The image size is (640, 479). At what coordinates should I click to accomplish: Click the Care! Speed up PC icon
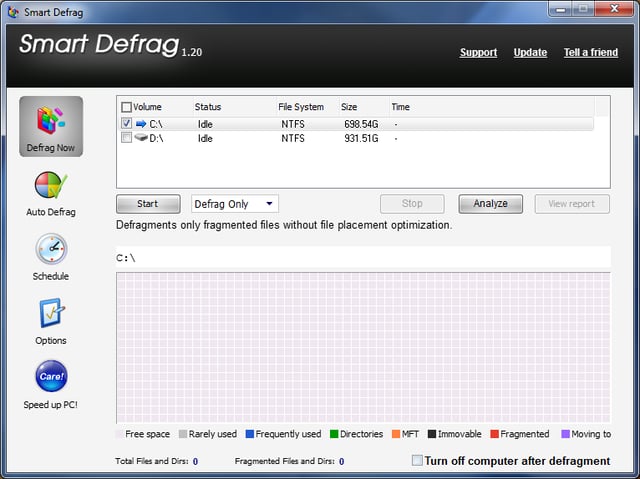[51, 376]
